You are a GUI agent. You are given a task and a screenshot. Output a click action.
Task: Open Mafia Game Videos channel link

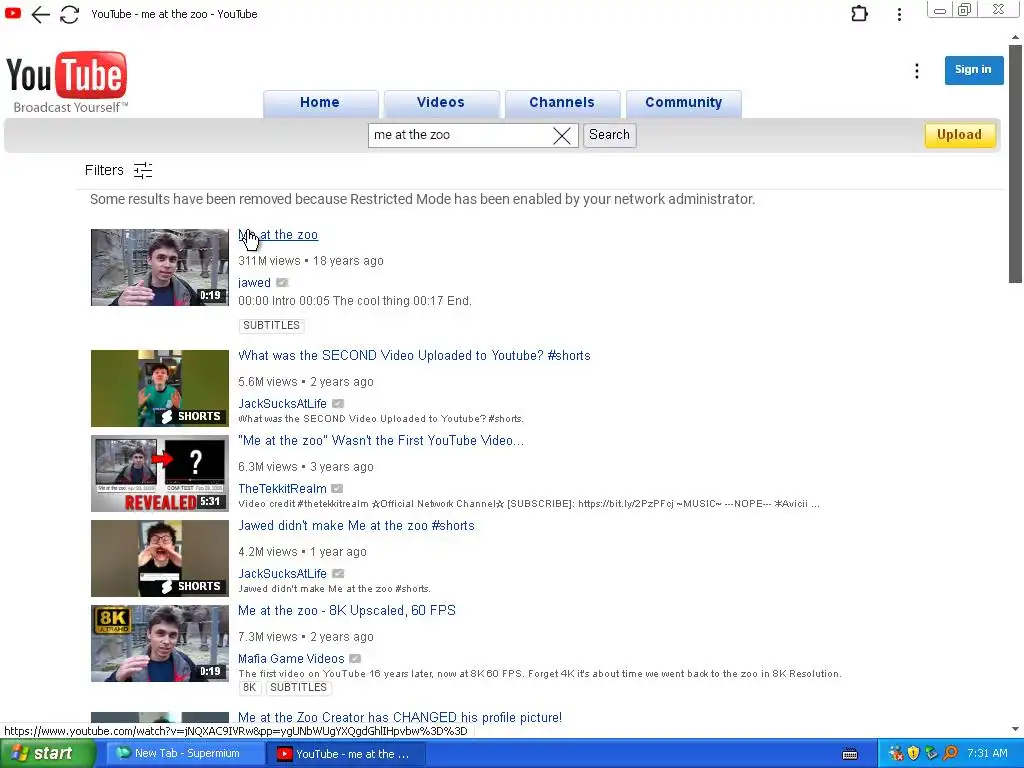point(291,658)
